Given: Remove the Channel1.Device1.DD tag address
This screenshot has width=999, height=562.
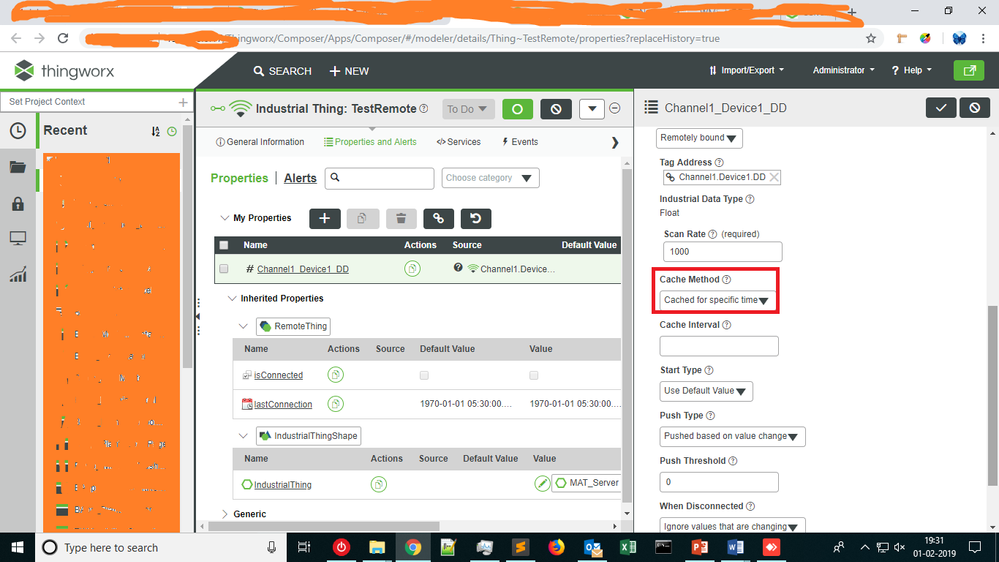Looking at the screenshot, I should coord(774,177).
